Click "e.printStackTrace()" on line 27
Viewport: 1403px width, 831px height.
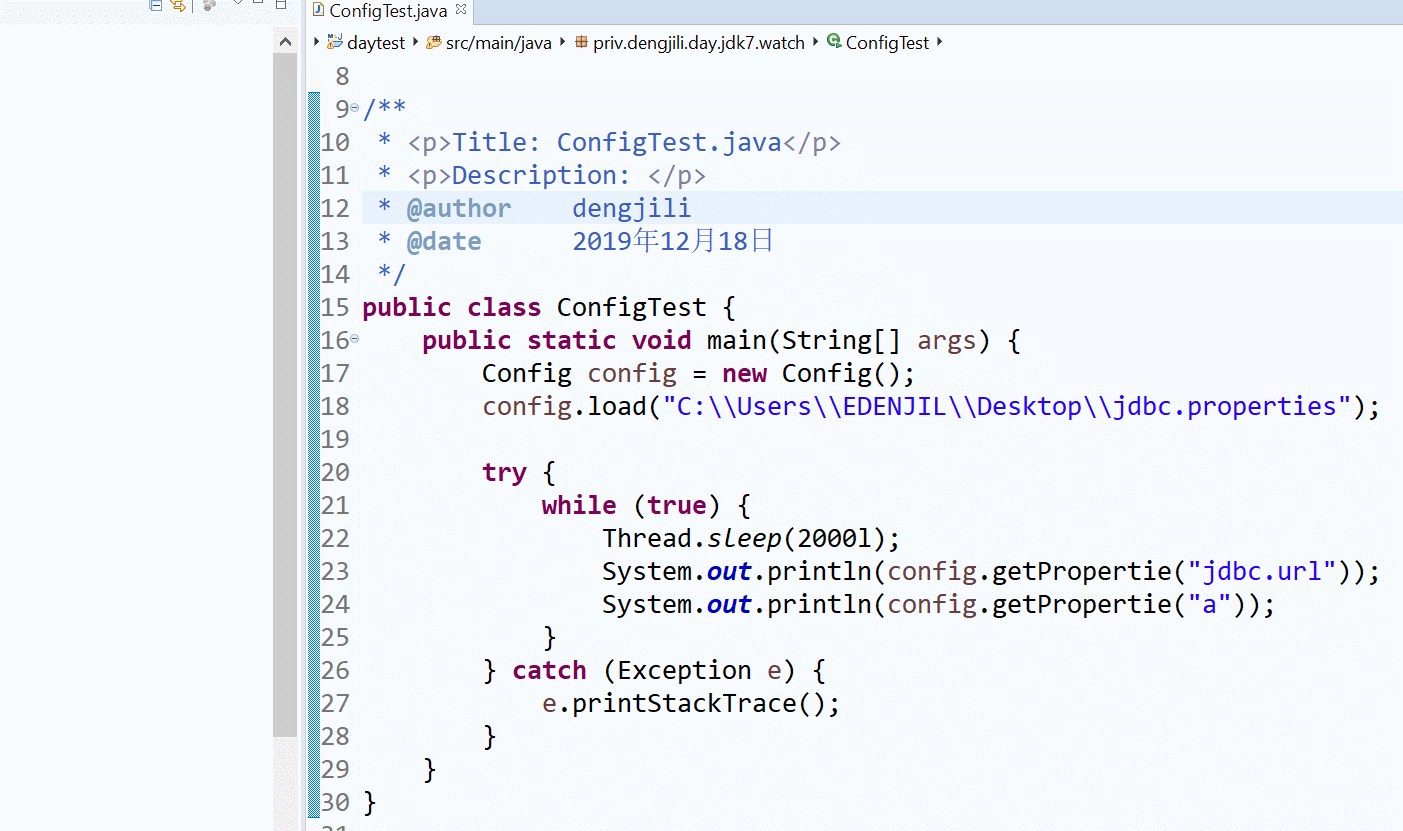click(x=684, y=703)
